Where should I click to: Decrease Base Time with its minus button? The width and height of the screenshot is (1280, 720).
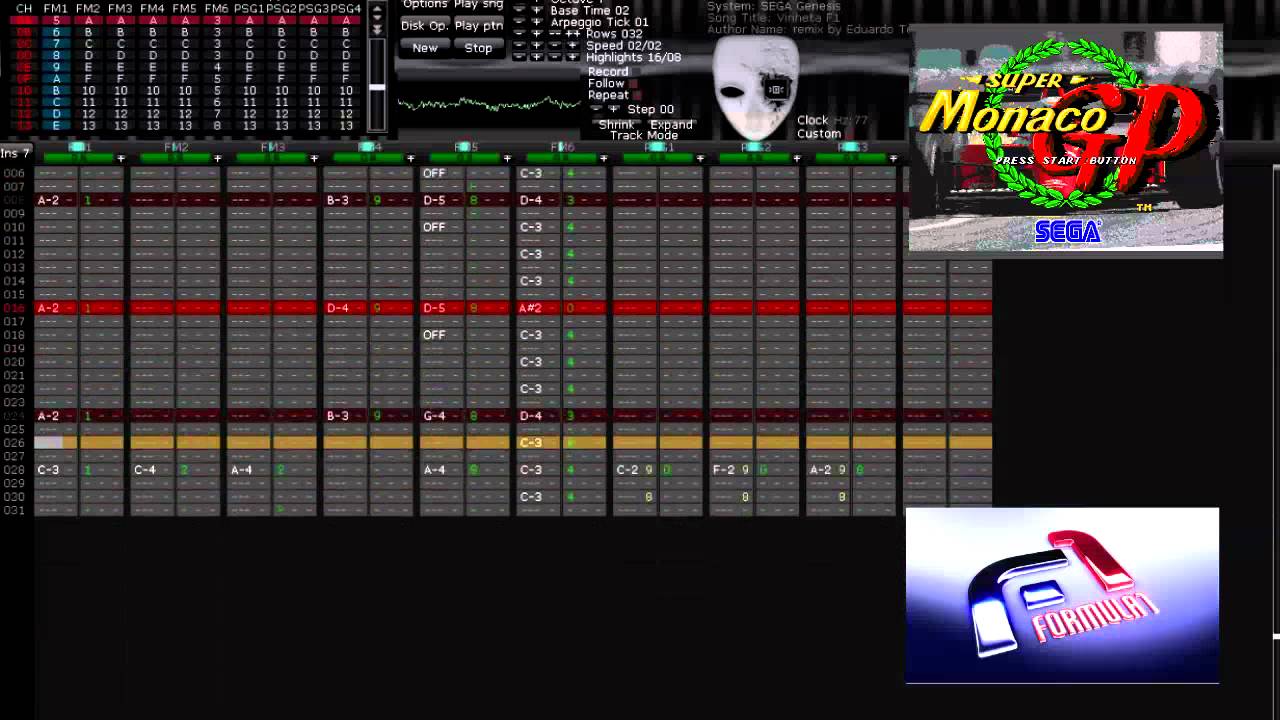519,9
